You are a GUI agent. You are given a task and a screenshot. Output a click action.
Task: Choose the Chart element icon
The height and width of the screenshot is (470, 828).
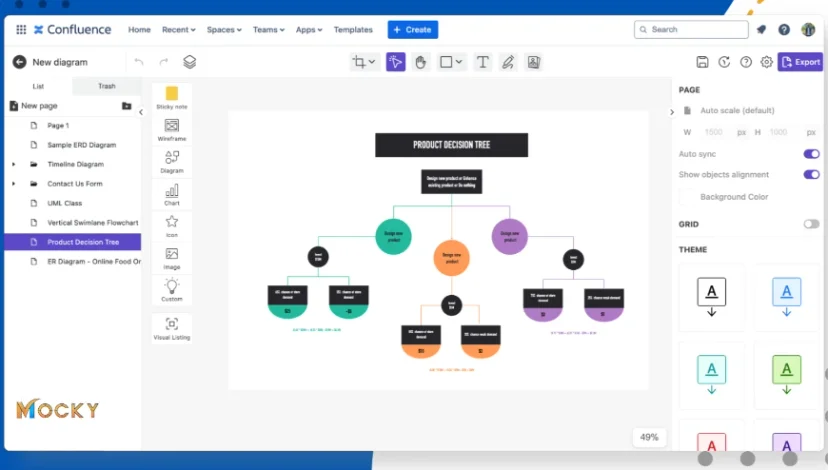click(172, 194)
